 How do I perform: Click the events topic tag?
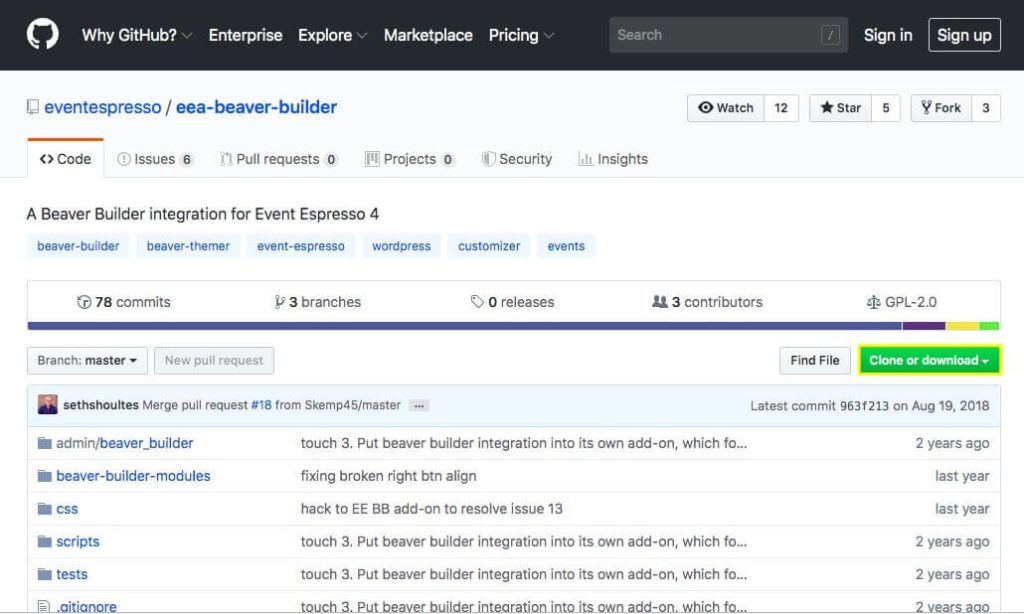[x=566, y=246]
